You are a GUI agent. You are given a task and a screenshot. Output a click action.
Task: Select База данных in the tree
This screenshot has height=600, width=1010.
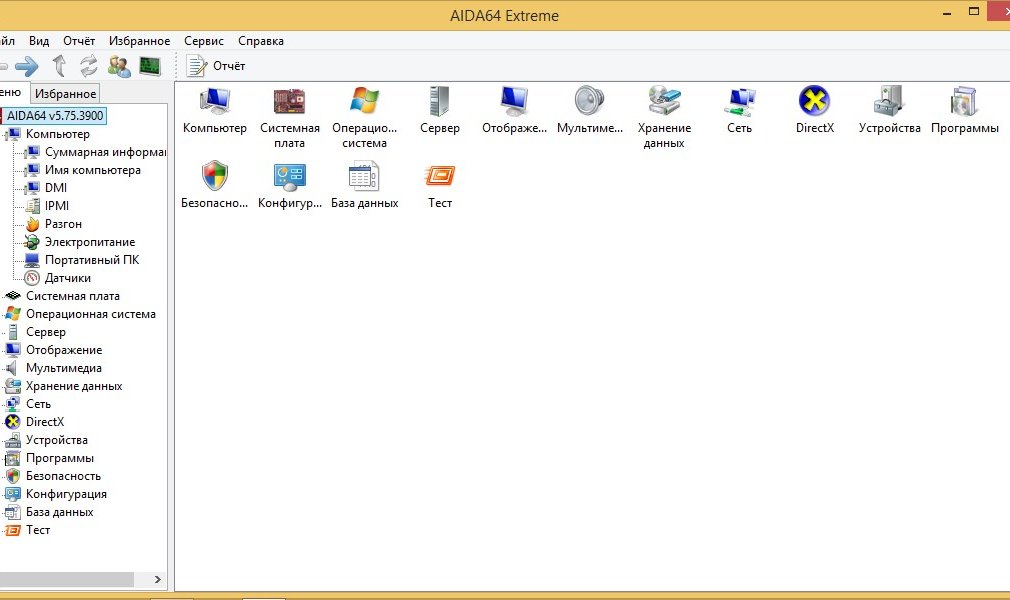[x=59, y=512]
